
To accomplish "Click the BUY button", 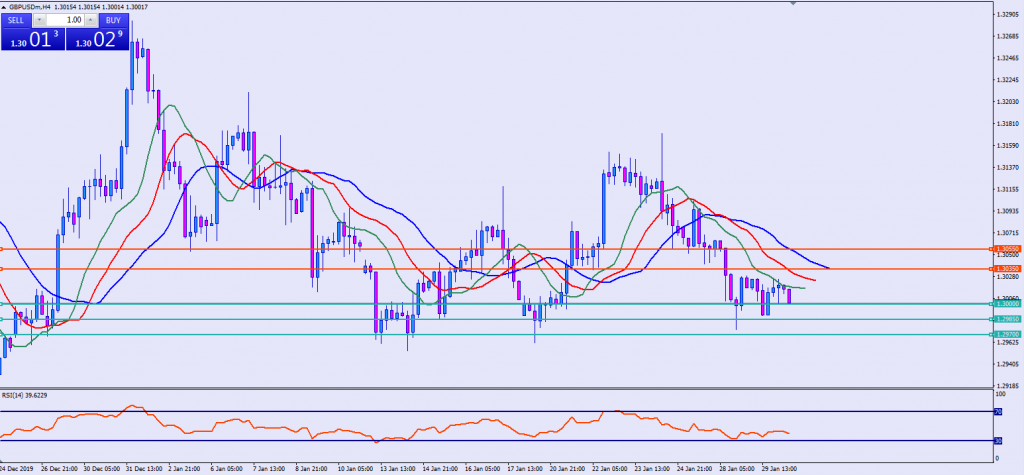I will pyautogui.click(x=113, y=20).
